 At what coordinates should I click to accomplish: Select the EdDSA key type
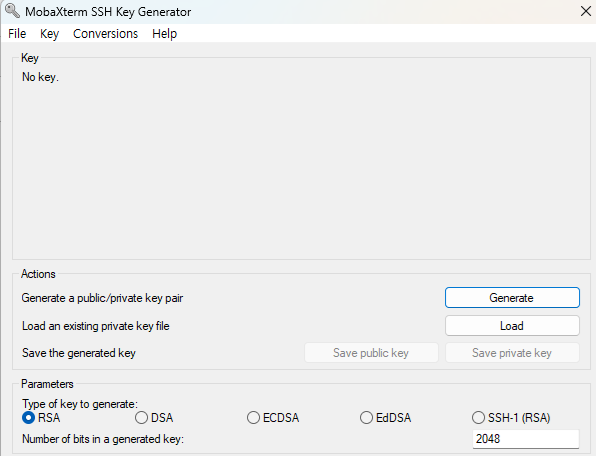[385, 418]
